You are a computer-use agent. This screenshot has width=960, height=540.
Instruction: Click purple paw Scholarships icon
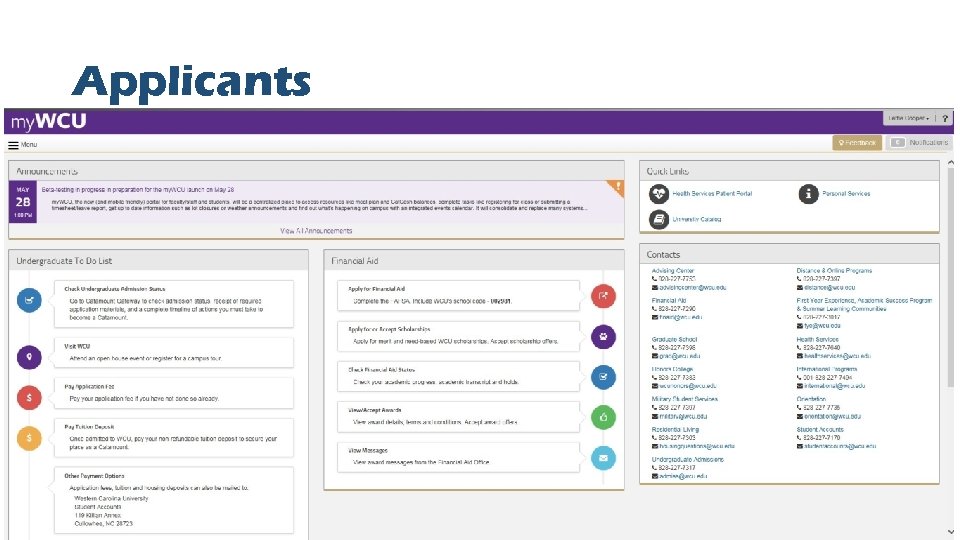coord(603,337)
